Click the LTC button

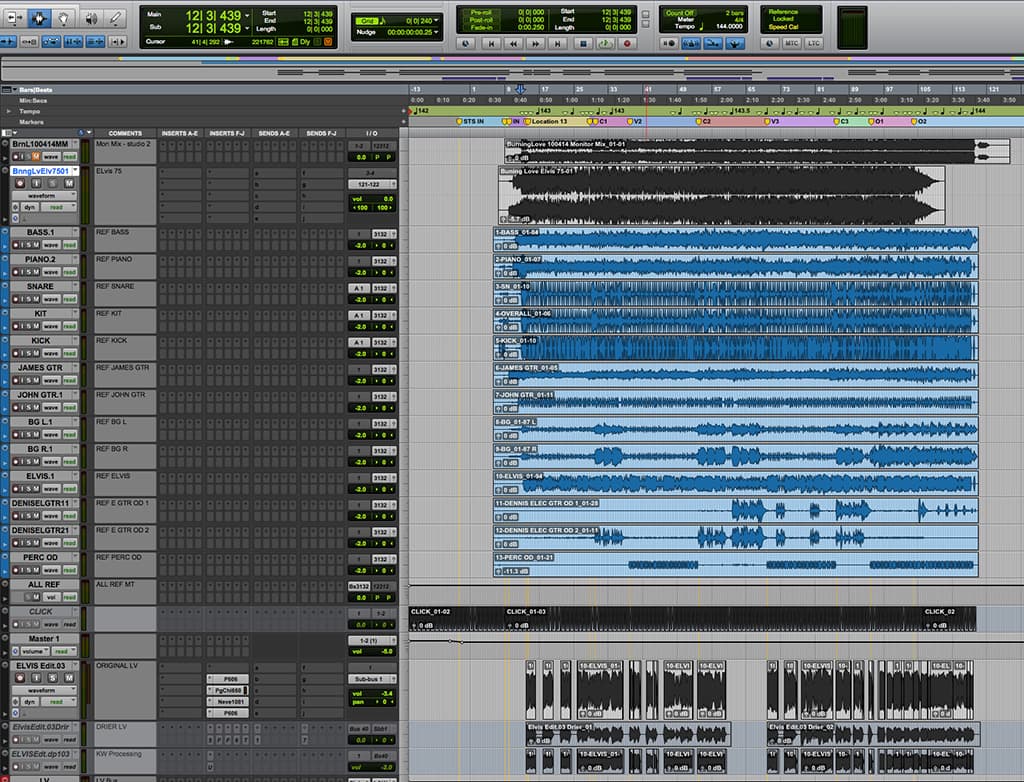point(813,43)
